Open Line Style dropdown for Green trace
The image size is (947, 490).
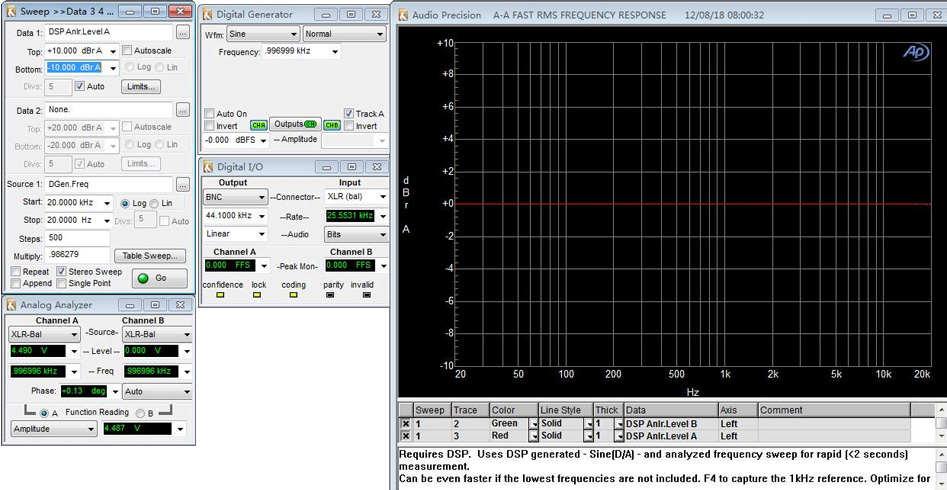(588, 424)
